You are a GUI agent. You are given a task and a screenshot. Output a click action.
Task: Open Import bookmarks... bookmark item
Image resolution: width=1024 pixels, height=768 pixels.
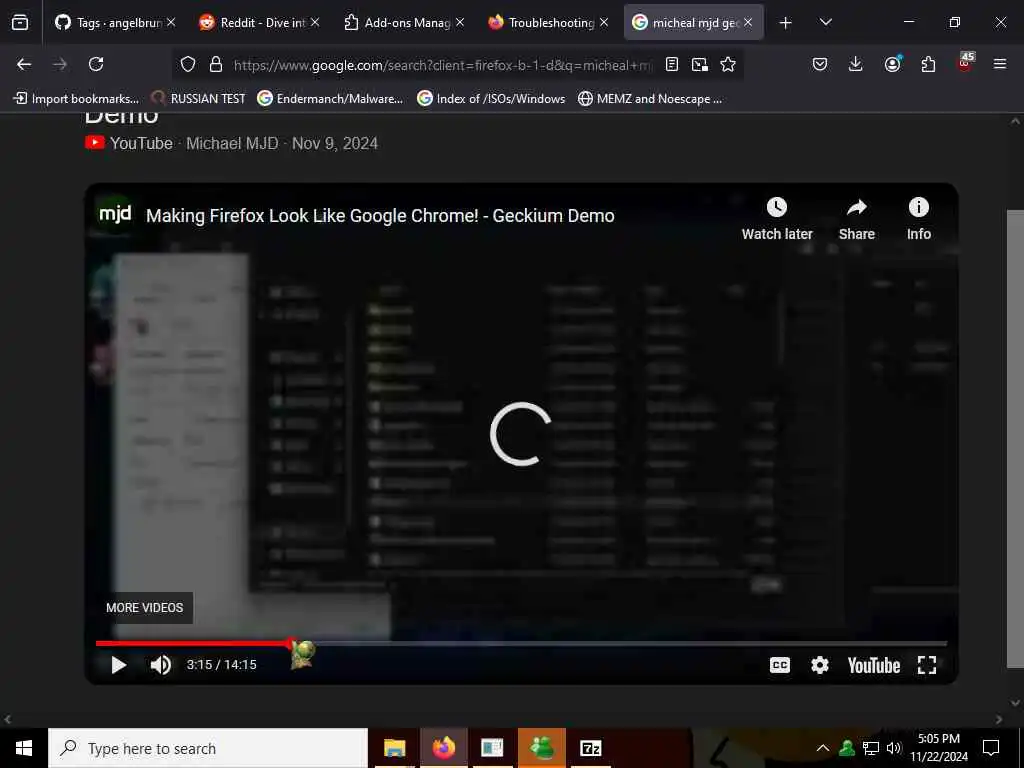coord(76,99)
